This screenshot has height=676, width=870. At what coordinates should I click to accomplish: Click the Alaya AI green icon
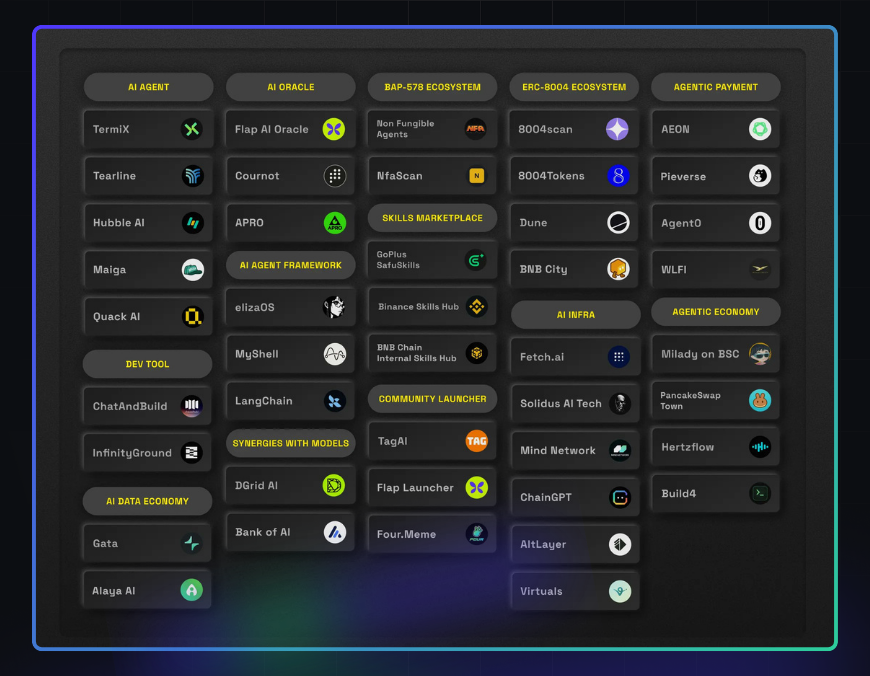tap(191, 590)
